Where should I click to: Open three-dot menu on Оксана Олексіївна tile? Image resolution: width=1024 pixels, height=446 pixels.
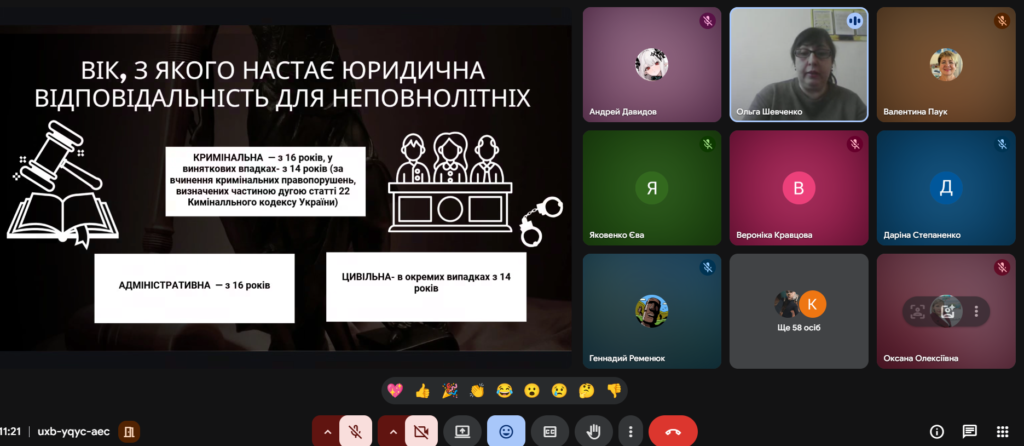point(976,311)
